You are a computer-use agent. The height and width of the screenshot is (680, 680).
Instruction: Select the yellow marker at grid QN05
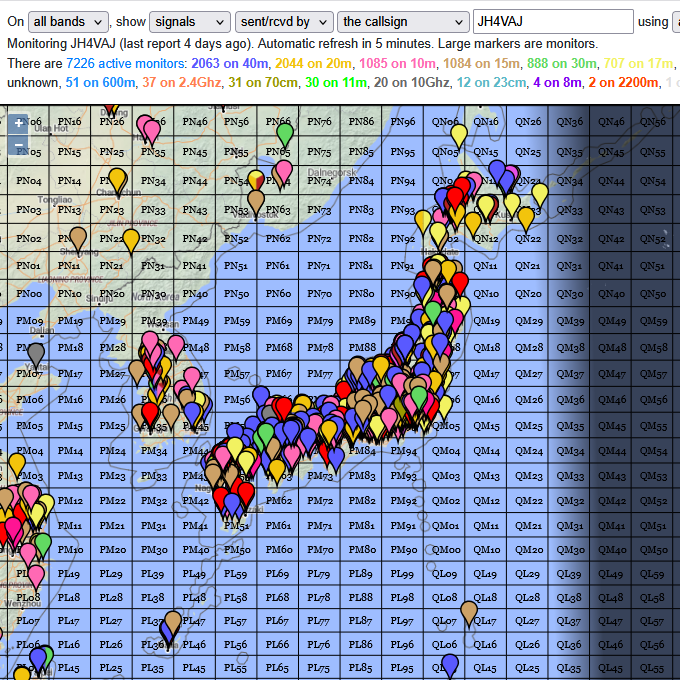click(458, 134)
